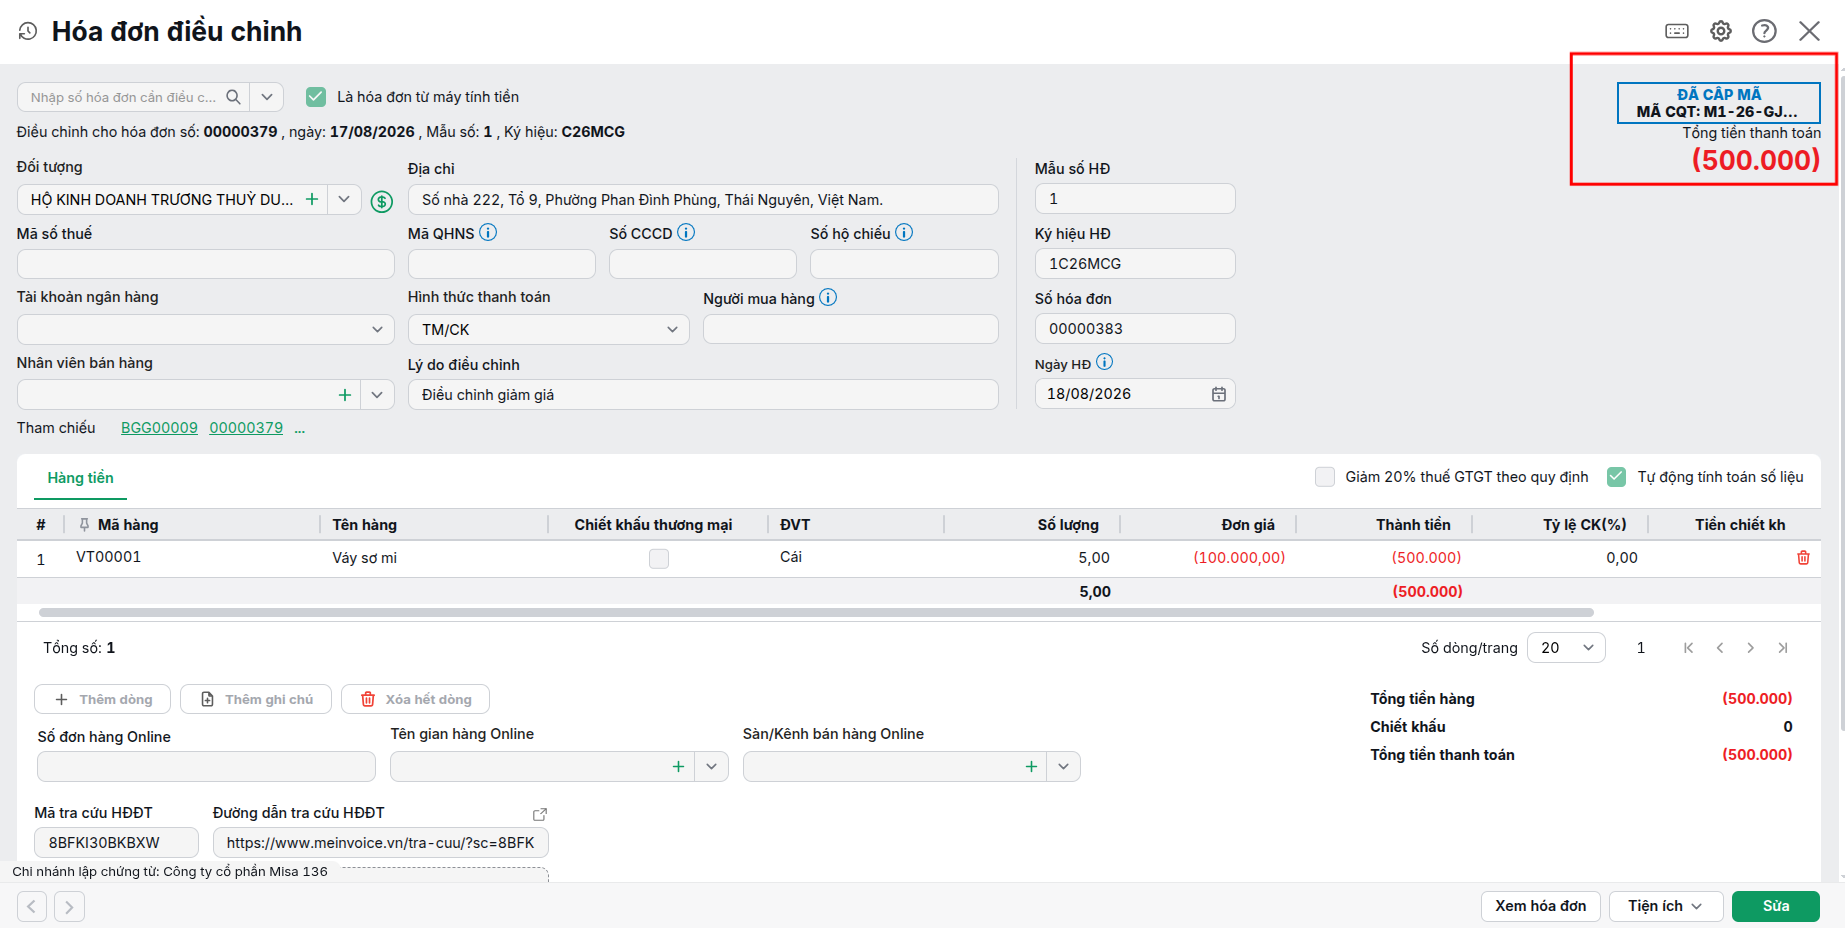The width and height of the screenshot is (1845, 928).
Task: Click the green dollar debt icon
Action: point(382,202)
